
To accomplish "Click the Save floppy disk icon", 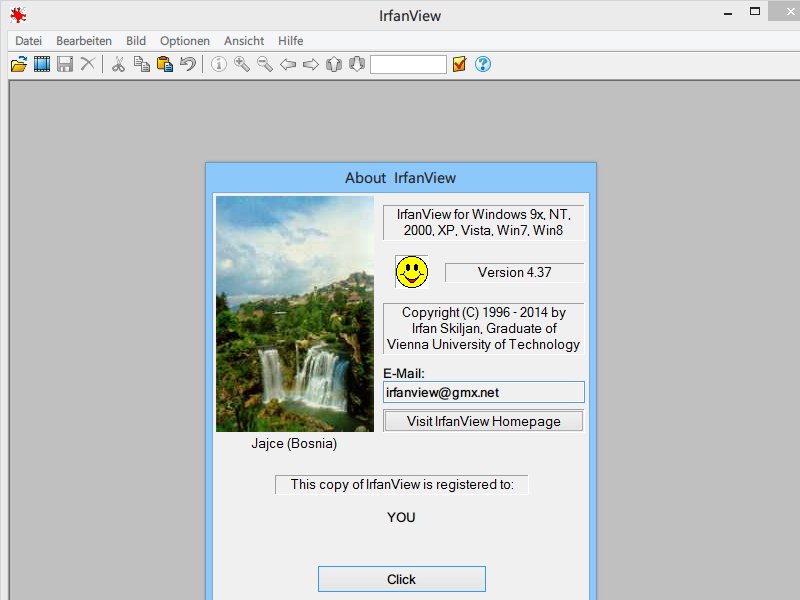I will [65, 64].
